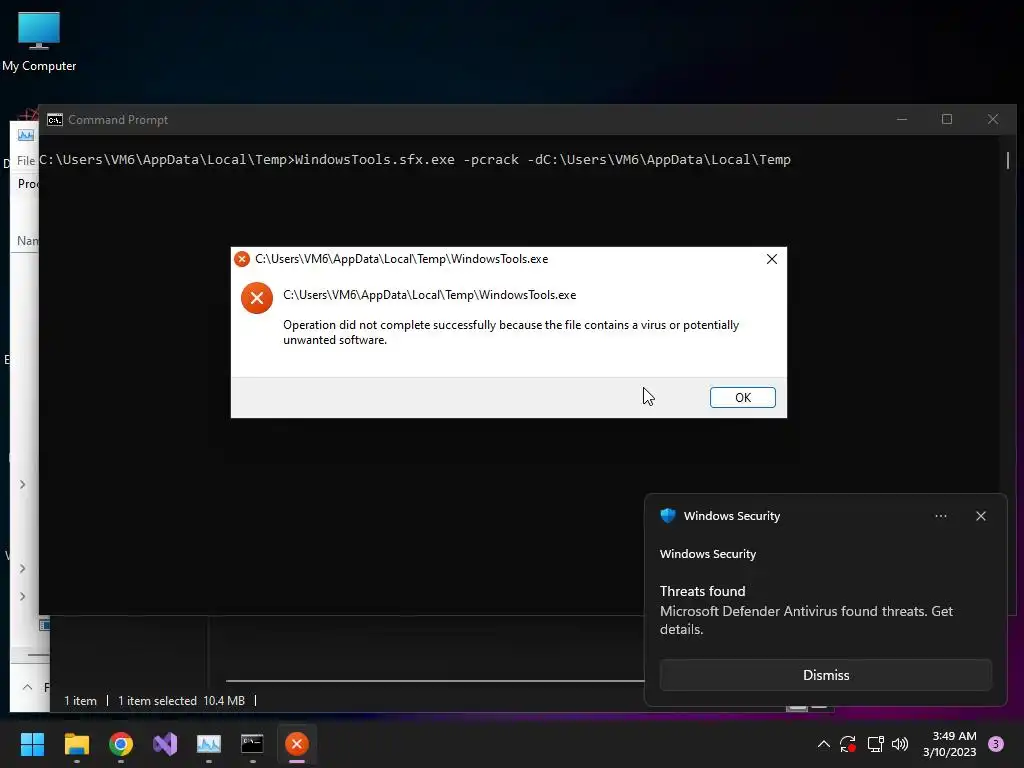The width and height of the screenshot is (1024, 768).
Task: Close the Windows Security toast notification
Action: [980, 516]
